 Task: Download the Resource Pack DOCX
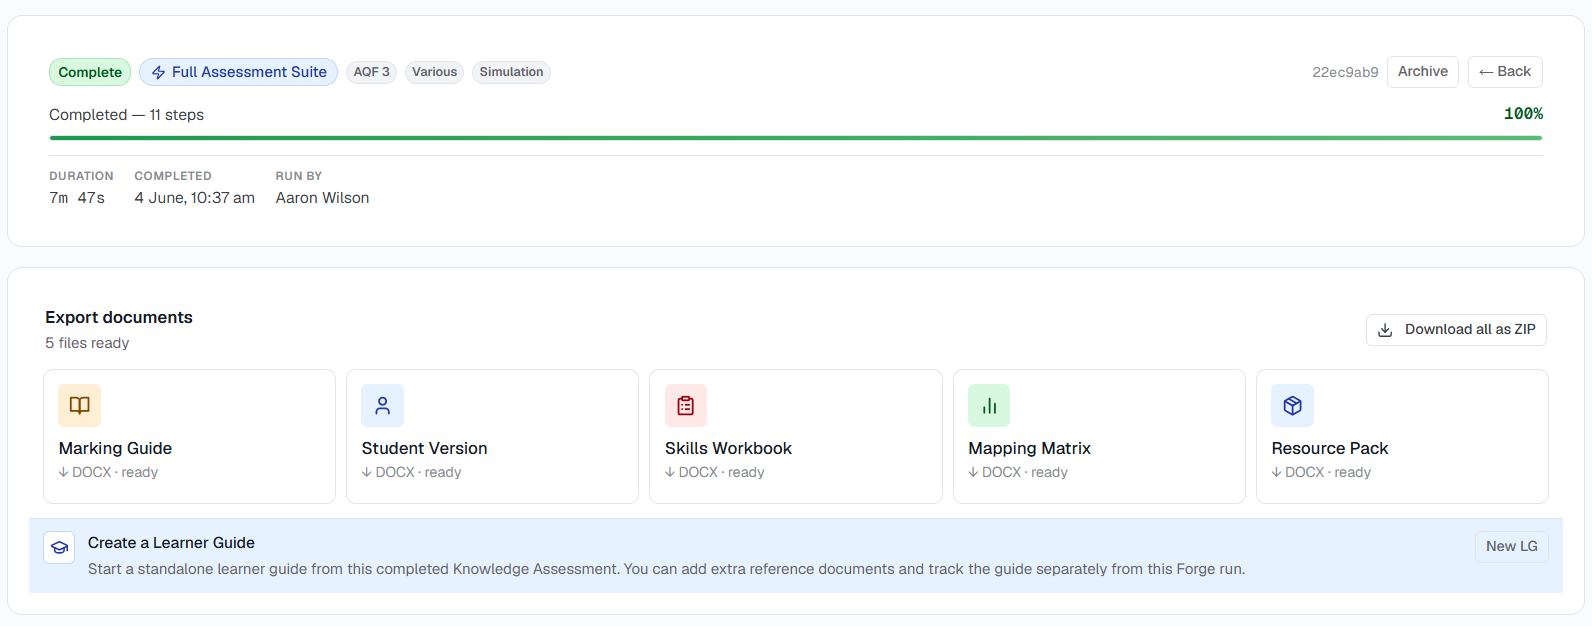(1402, 436)
